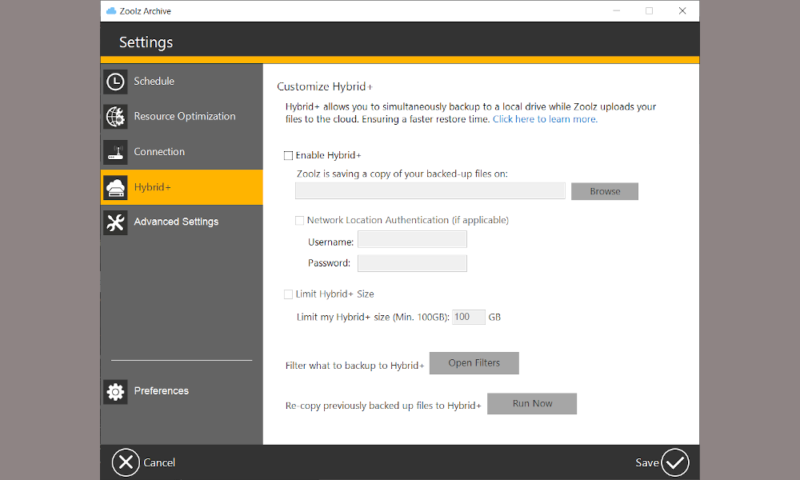Click the Save checkmark circle icon
800x480 pixels.
[675, 463]
